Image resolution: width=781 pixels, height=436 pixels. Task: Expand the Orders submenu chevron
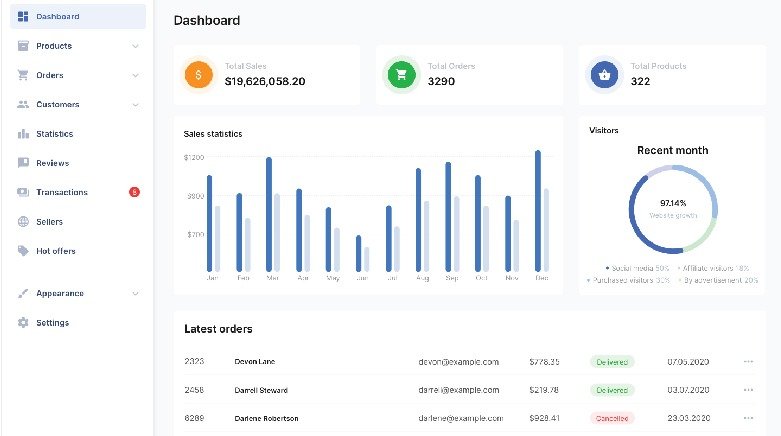(x=135, y=75)
